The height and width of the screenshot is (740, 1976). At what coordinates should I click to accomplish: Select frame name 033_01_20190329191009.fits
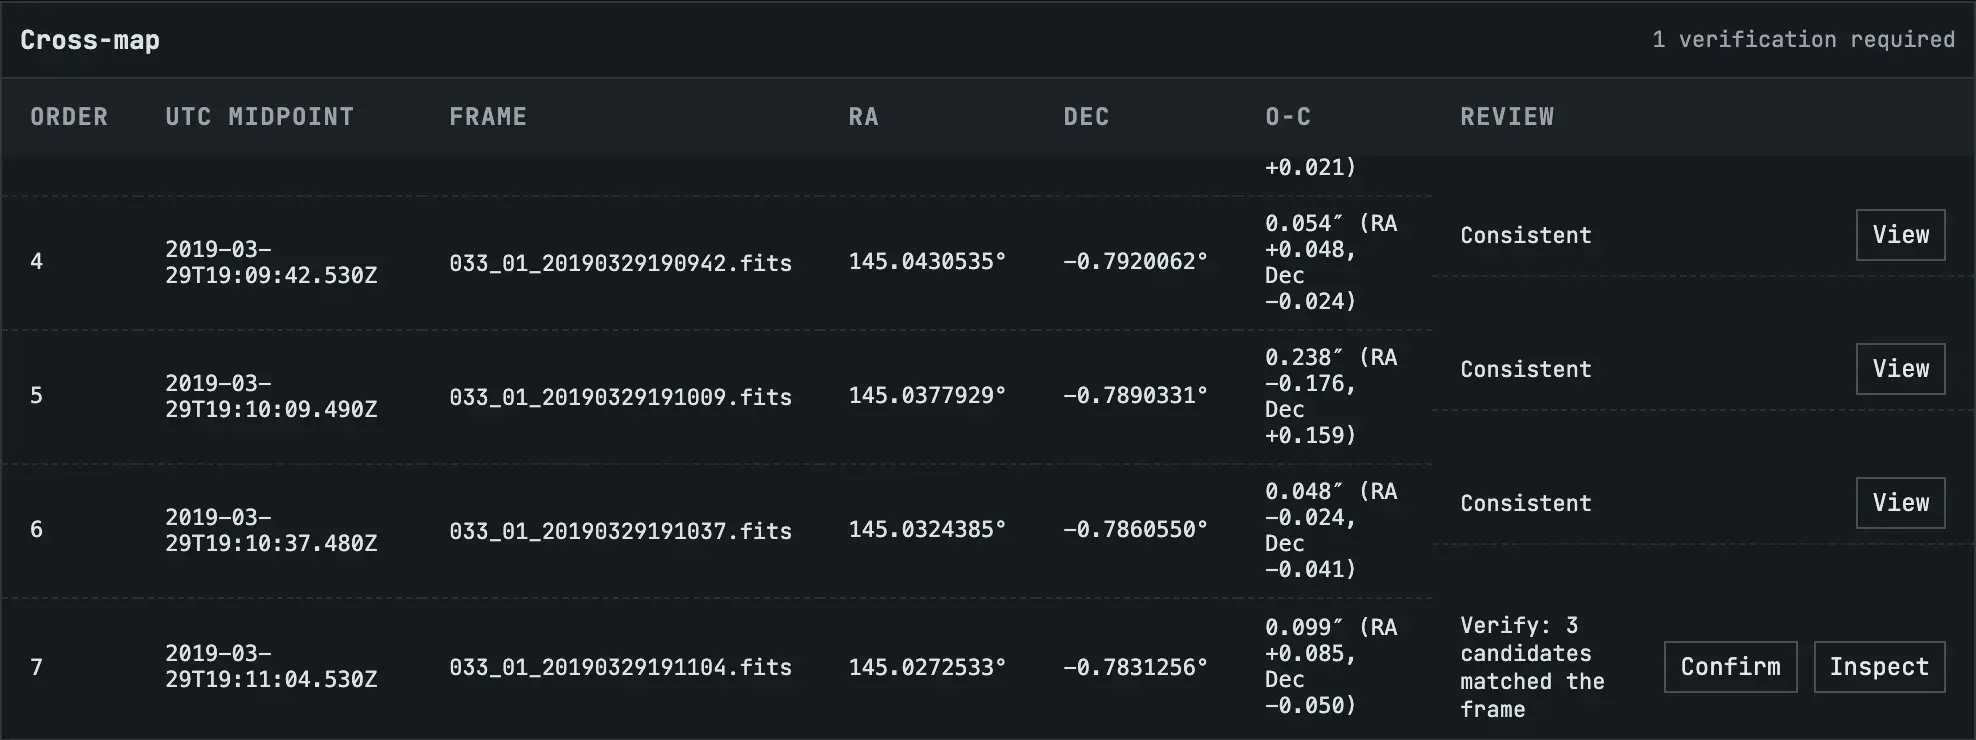[620, 397]
